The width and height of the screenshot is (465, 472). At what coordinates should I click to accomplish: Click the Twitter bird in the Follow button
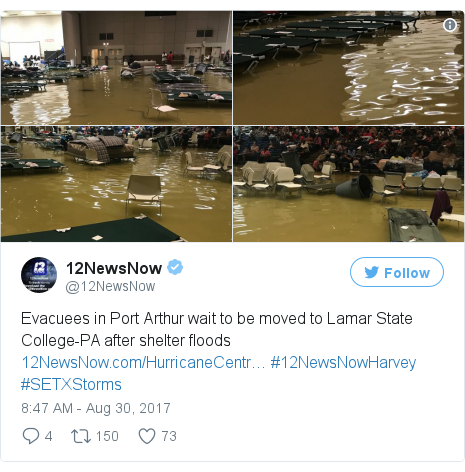371,272
